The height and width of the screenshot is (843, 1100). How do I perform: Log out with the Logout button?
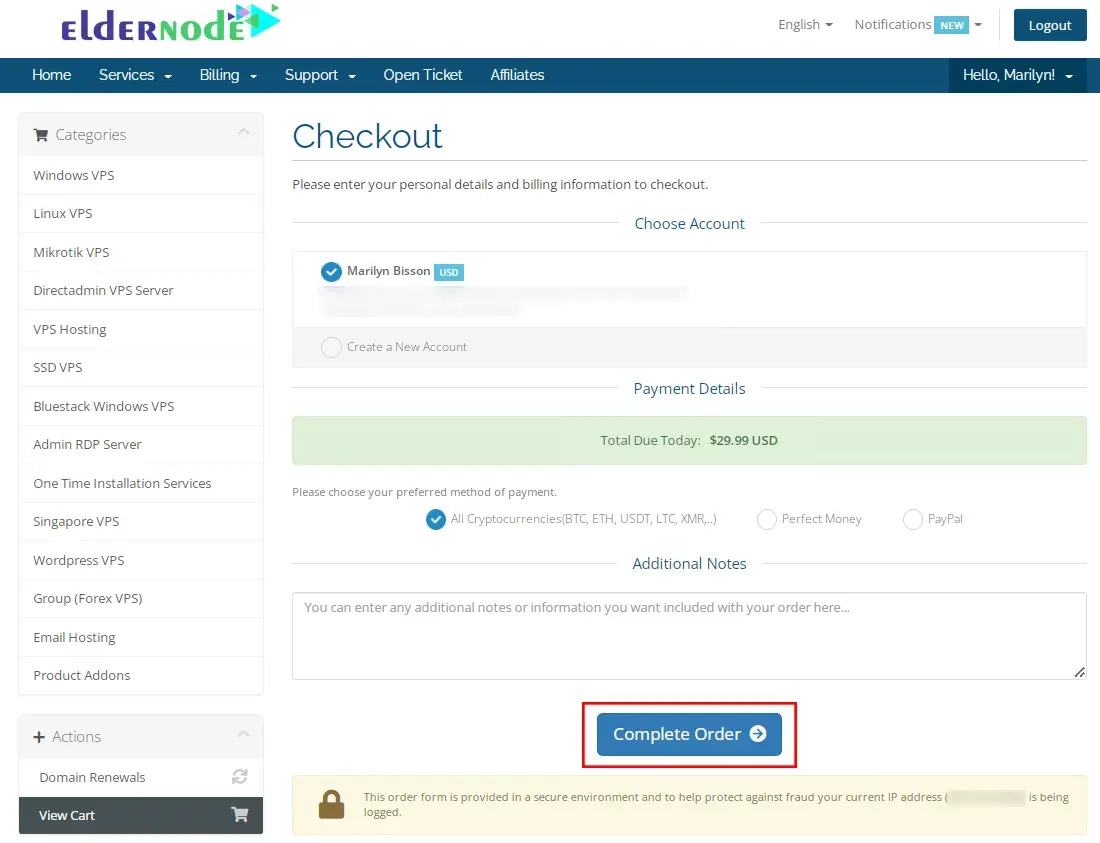[x=1049, y=25]
